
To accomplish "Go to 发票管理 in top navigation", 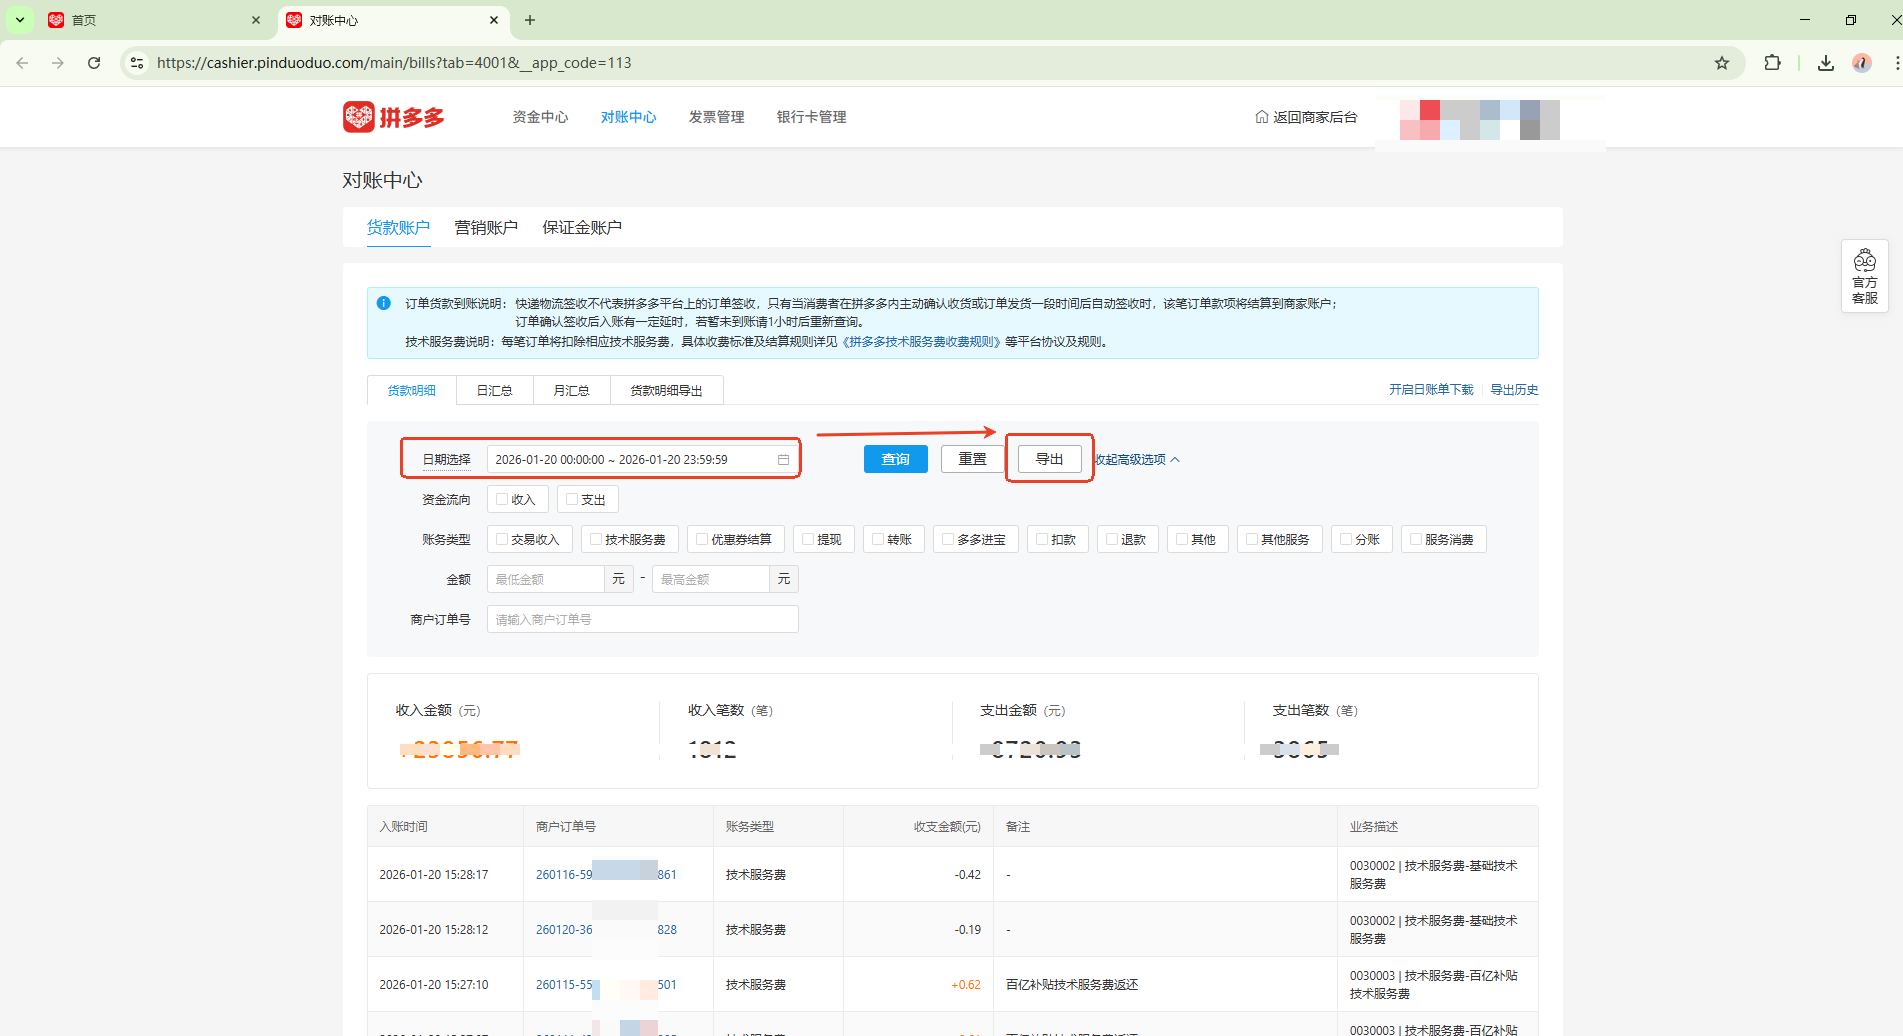I will point(716,117).
